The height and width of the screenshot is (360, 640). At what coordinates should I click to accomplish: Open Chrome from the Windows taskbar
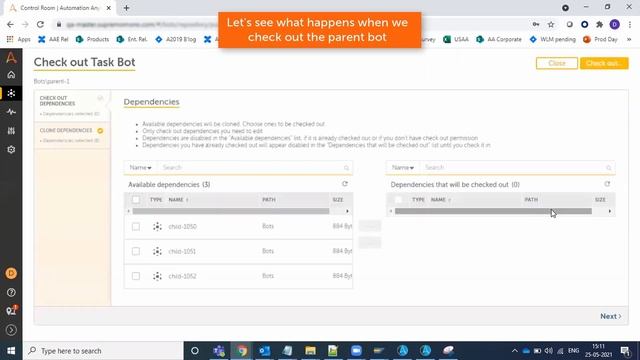242,351
